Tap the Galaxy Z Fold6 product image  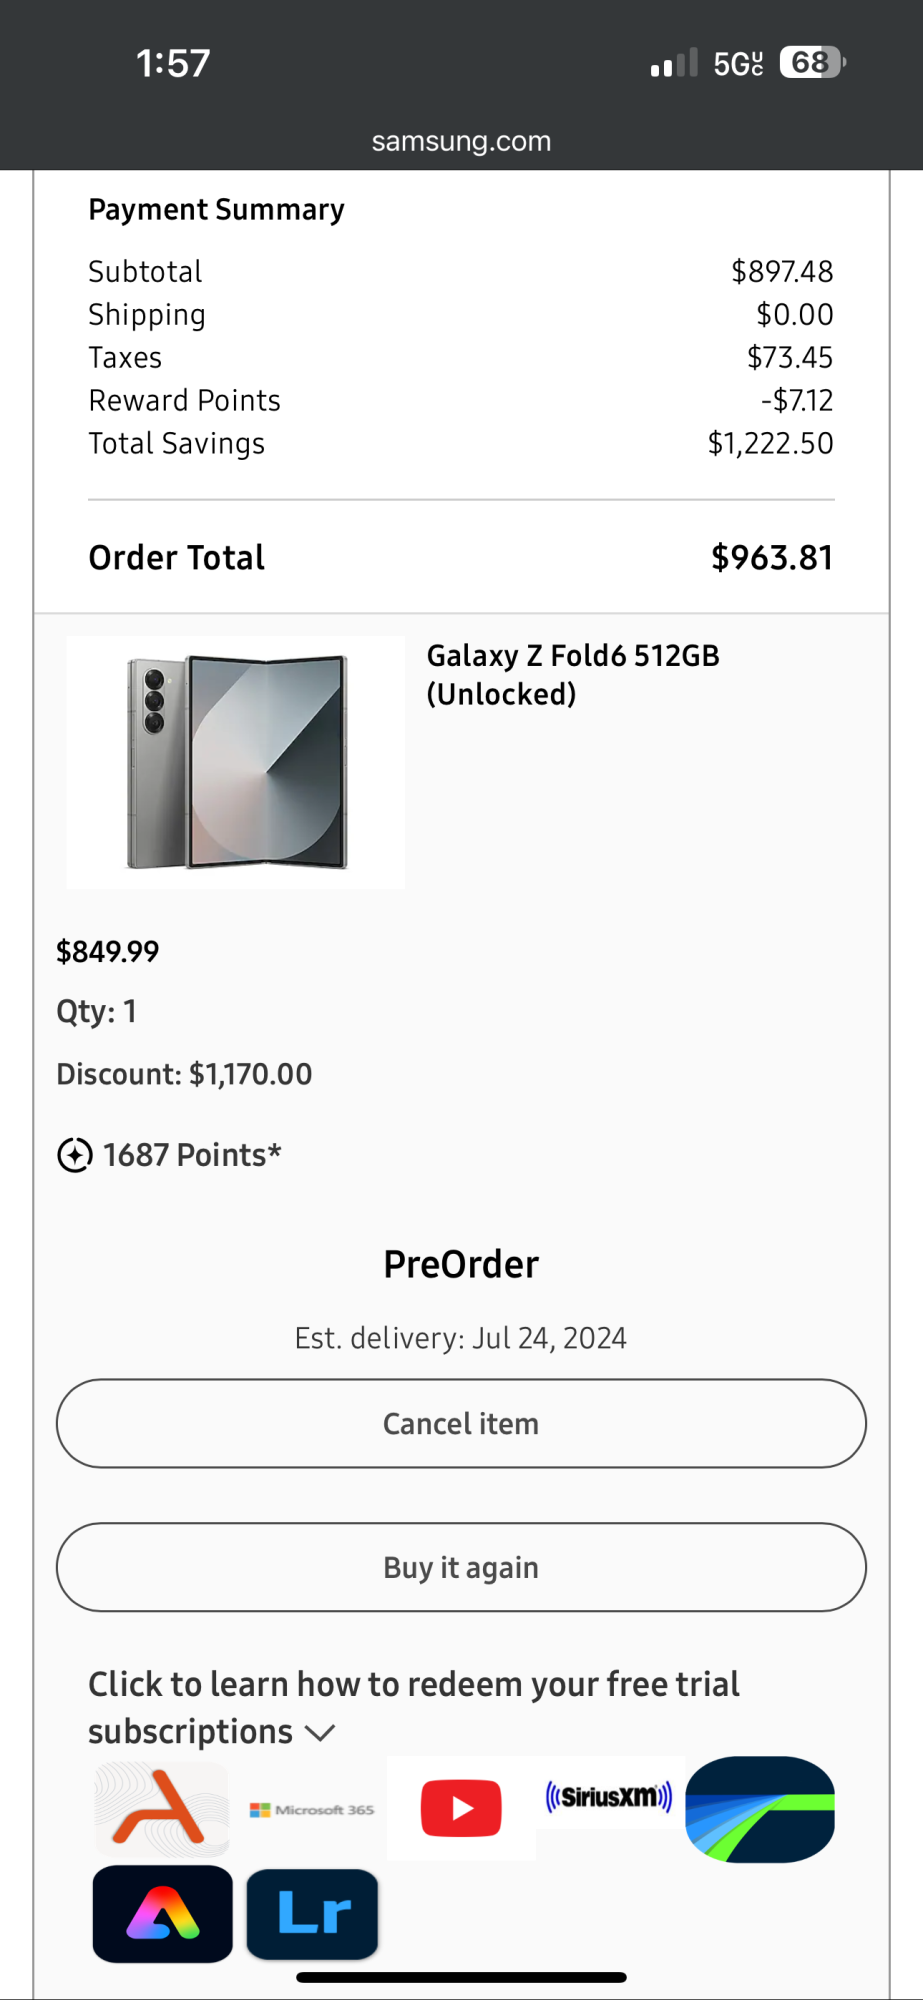(236, 762)
